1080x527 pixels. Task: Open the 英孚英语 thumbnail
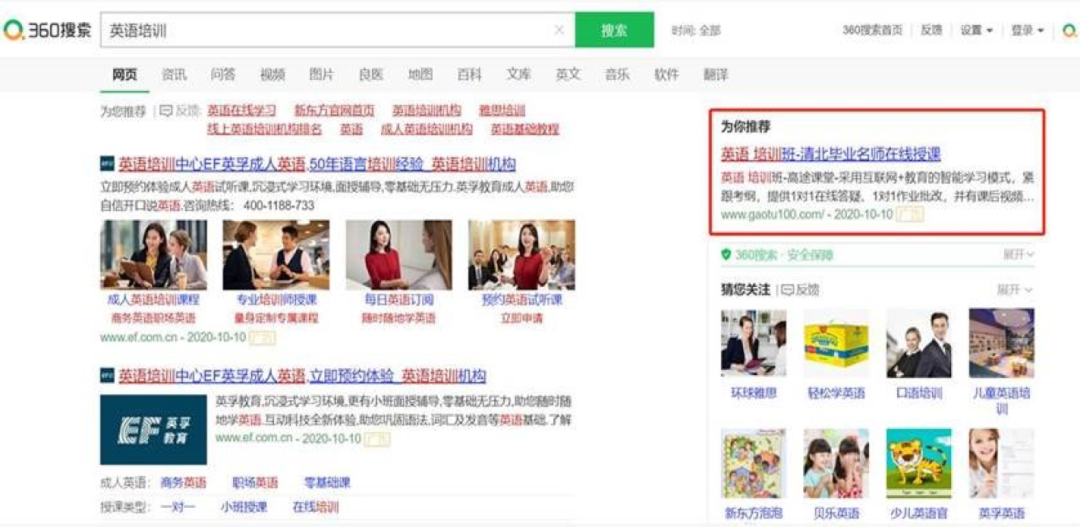click(1001, 464)
